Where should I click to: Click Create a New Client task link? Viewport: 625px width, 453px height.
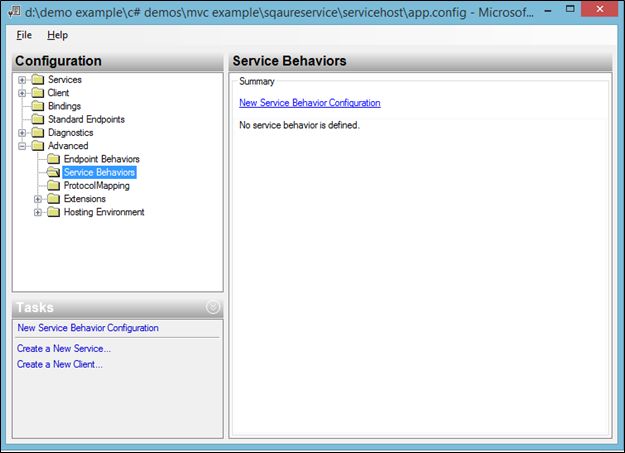tap(59, 364)
